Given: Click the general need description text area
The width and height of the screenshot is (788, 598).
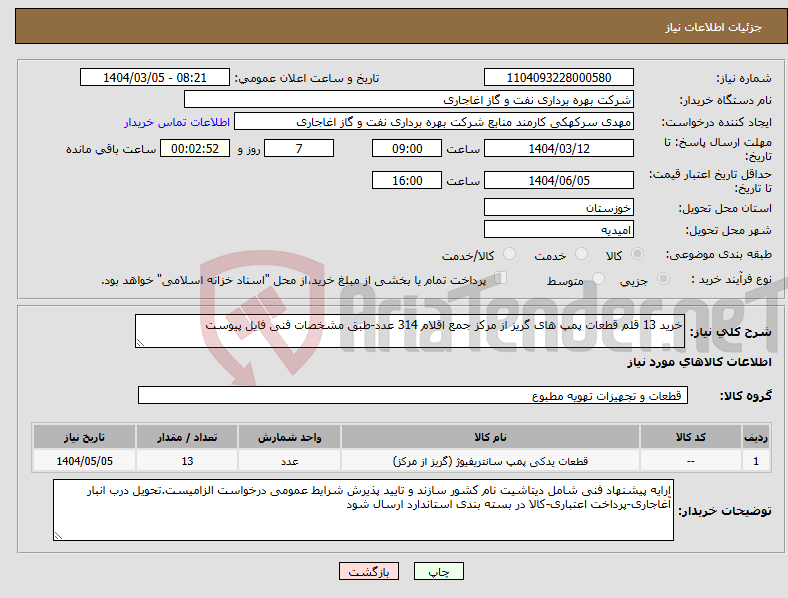Looking at the screenshot, I should (x=410, y=331).
